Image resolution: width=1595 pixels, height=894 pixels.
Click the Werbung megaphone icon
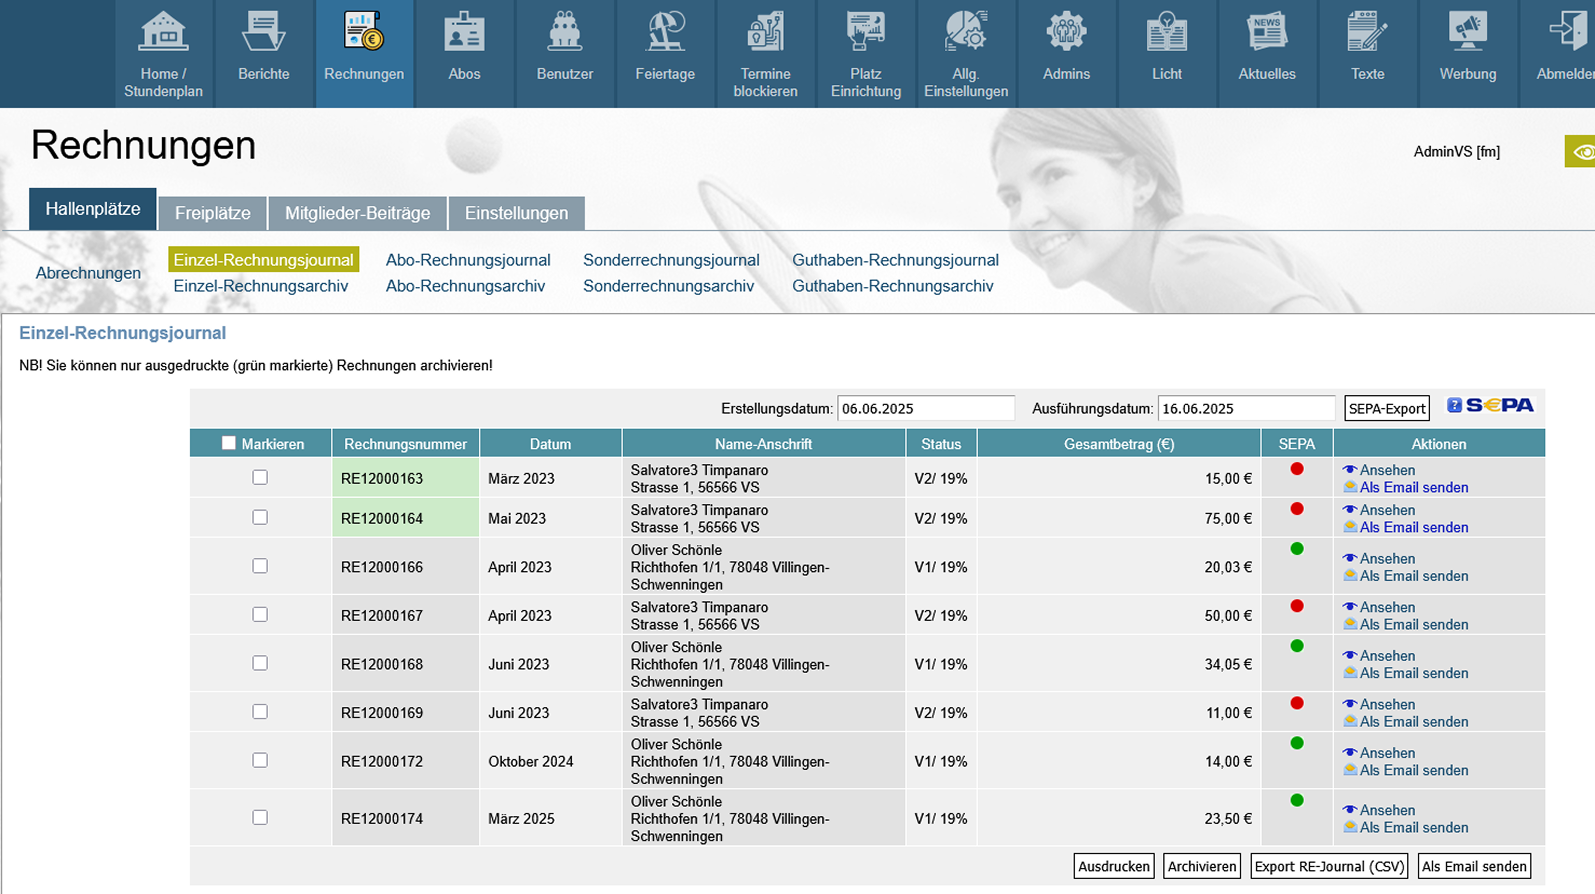click(1468, 33)
